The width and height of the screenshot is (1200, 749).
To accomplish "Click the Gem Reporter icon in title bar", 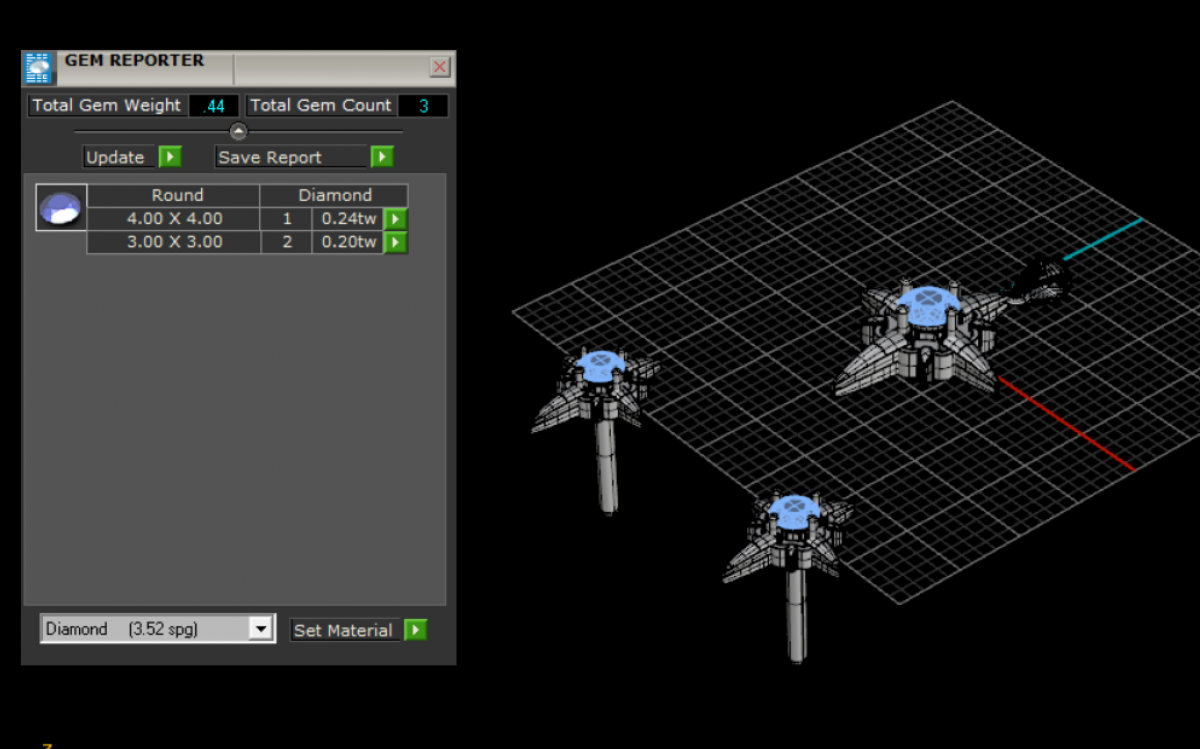I will click(x=38, y=67).
